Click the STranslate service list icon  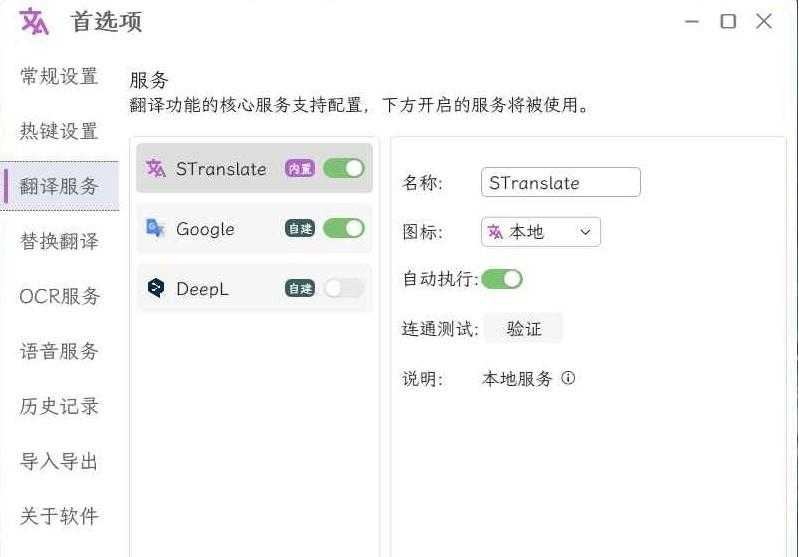(x=155, y=168)
